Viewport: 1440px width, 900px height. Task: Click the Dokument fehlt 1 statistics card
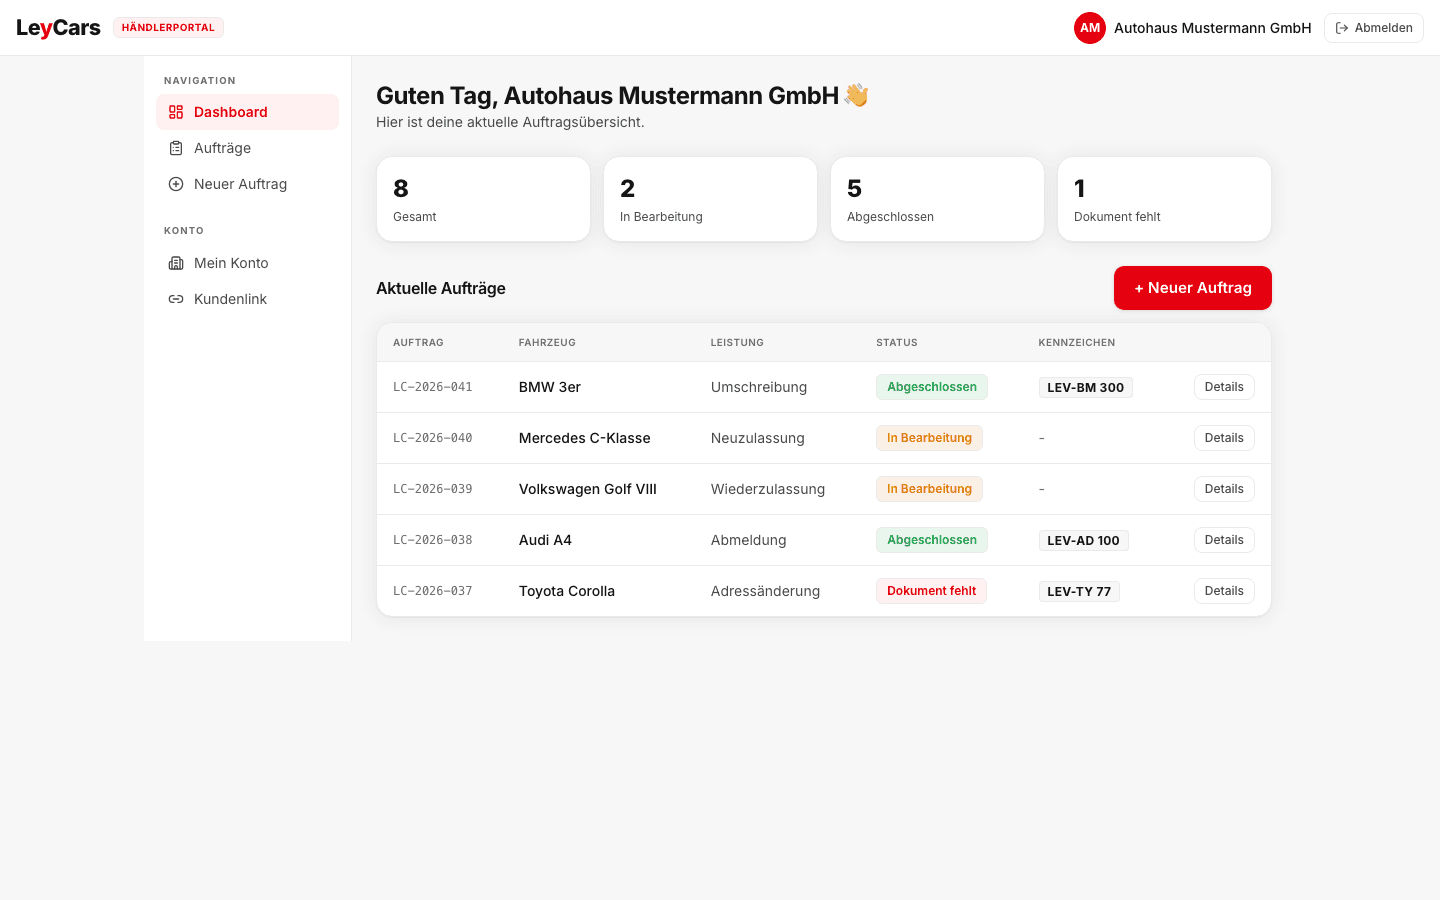click(1164, 199)
